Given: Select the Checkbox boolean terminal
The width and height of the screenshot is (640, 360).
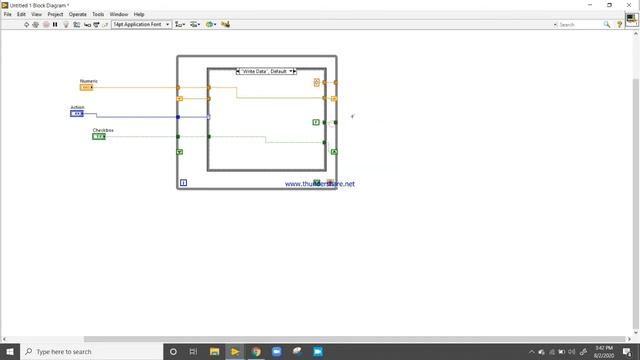Looking at the screenshot, I should point(99,136).
